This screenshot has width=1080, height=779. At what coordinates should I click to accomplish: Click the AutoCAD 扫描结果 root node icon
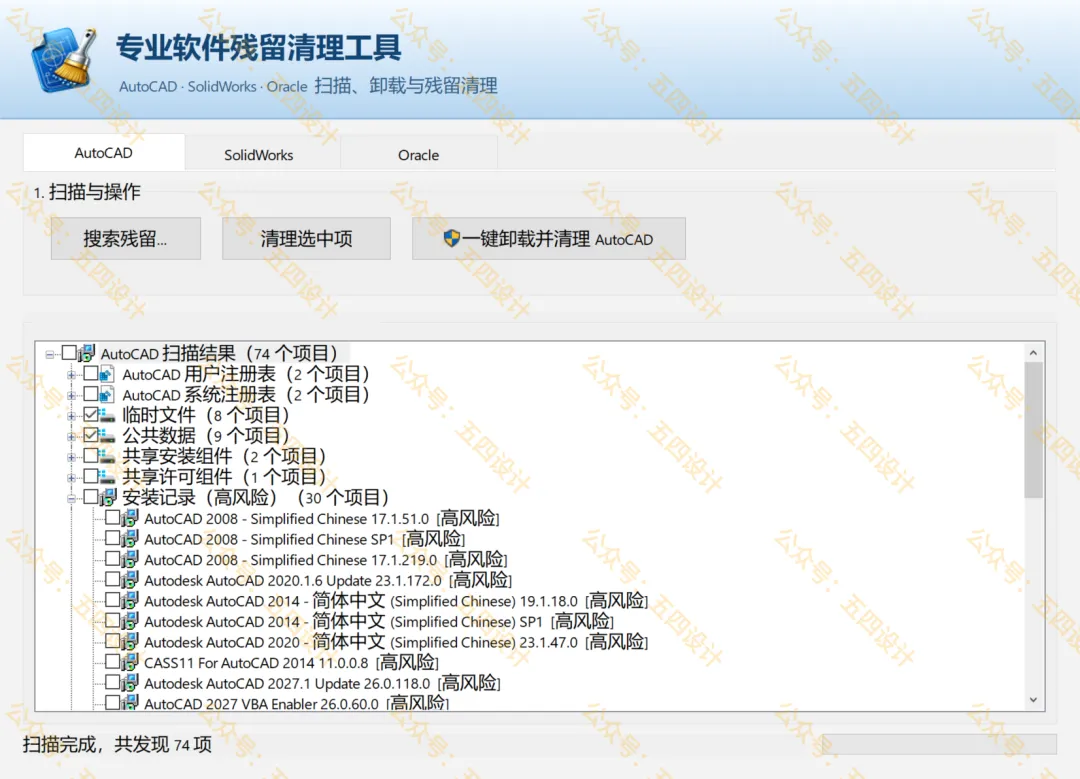point(87,353)
